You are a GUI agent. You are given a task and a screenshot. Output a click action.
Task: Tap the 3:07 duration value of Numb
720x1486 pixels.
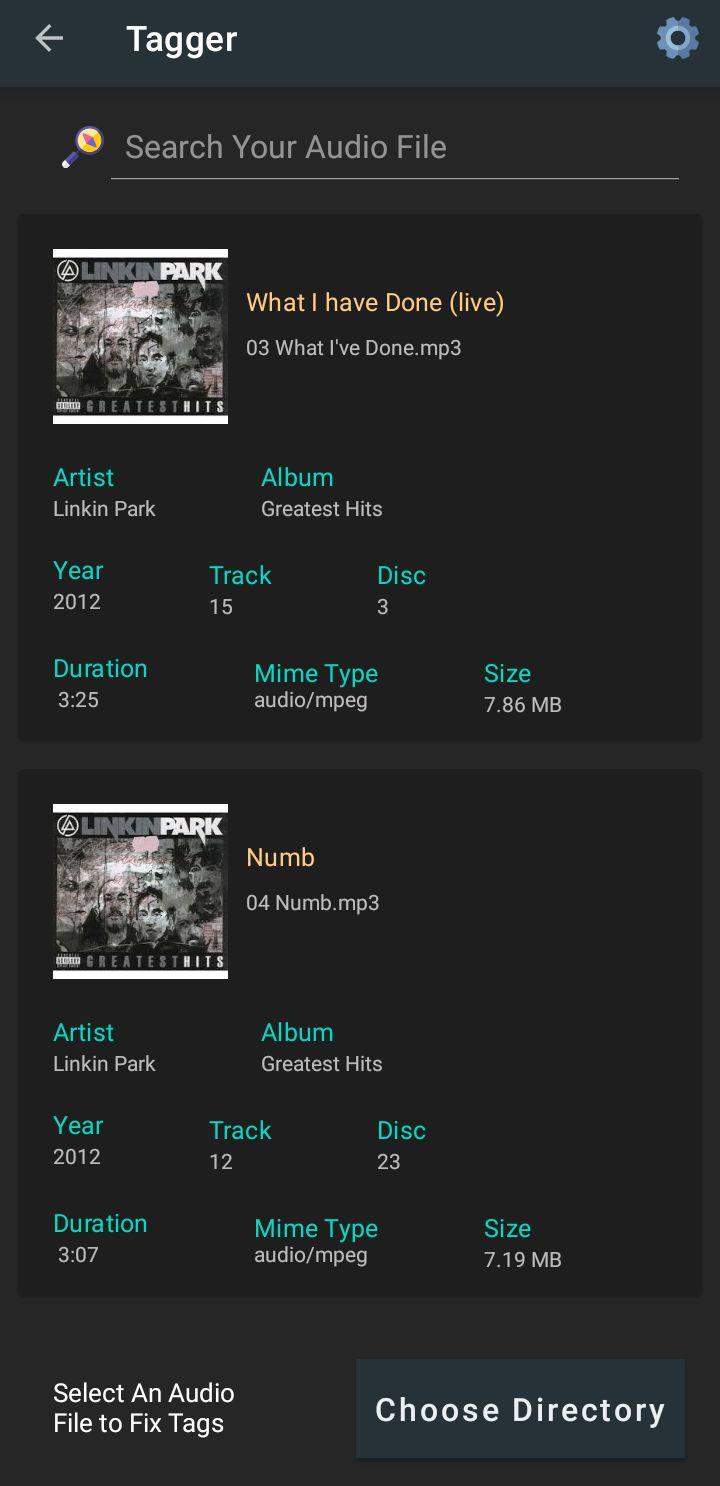(78, 1254)
